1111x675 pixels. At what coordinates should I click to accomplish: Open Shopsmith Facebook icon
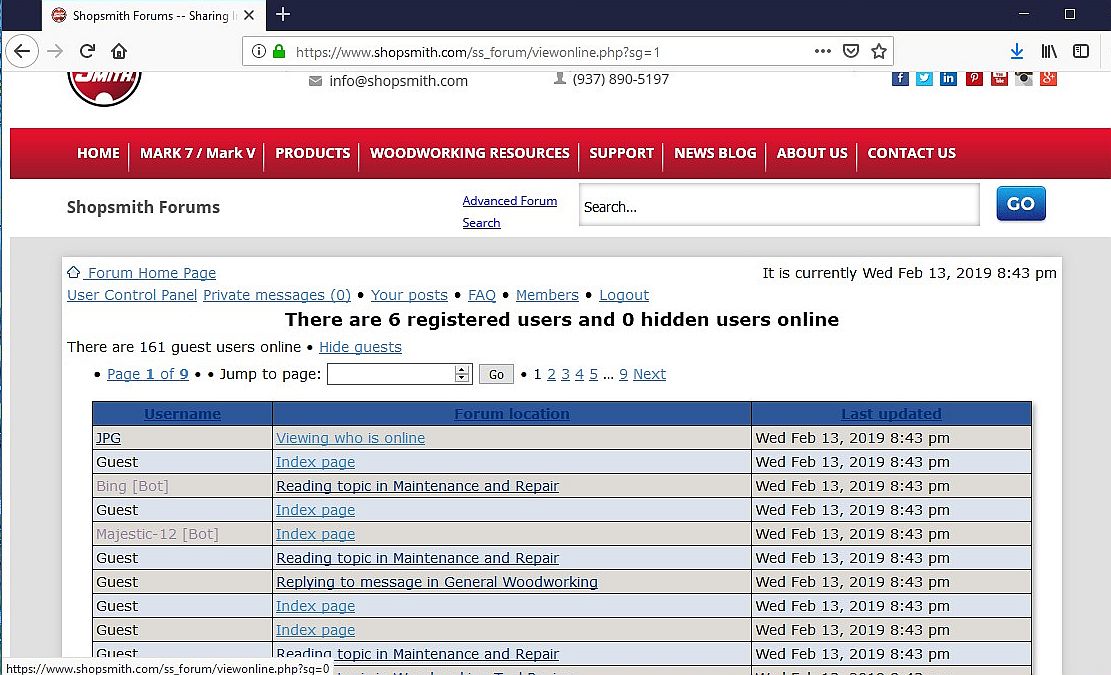pyautogui.click(x=900, y=78)
